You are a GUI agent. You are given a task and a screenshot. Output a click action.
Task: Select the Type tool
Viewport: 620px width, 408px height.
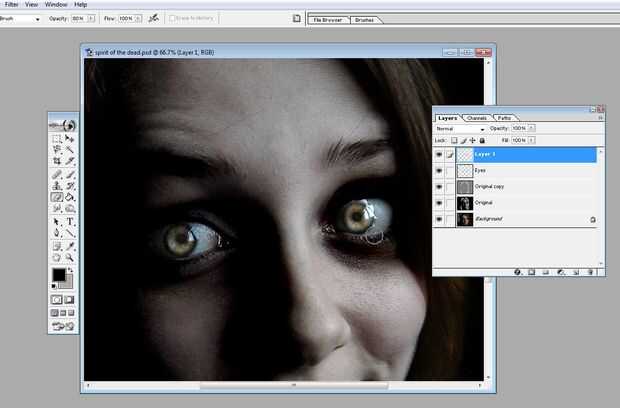click(x=70, y=222)
